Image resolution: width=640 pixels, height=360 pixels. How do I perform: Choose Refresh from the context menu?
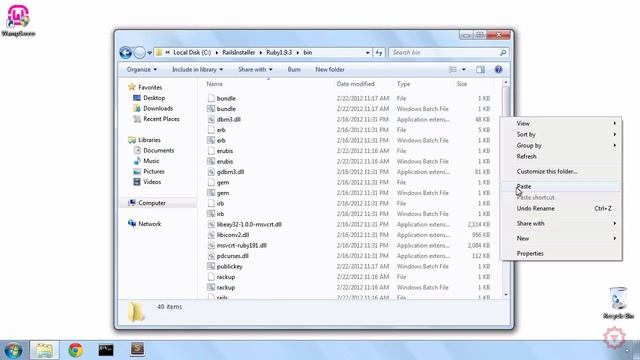point(561,156)
